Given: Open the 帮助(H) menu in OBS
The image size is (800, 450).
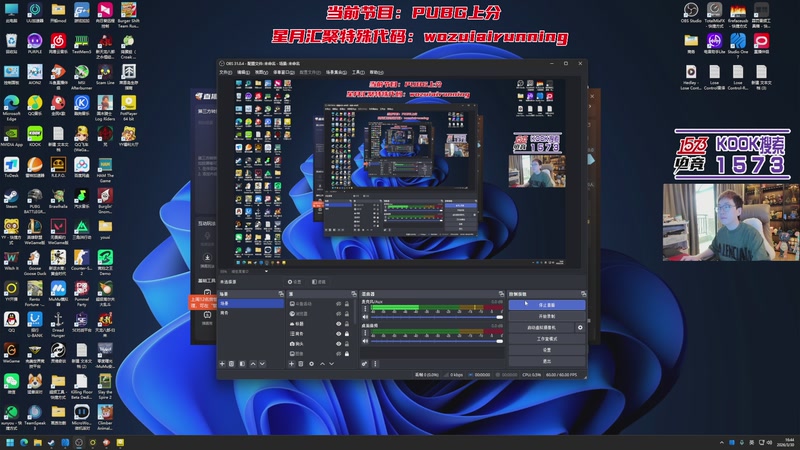Looking at the screenshot, I should 376,72.
